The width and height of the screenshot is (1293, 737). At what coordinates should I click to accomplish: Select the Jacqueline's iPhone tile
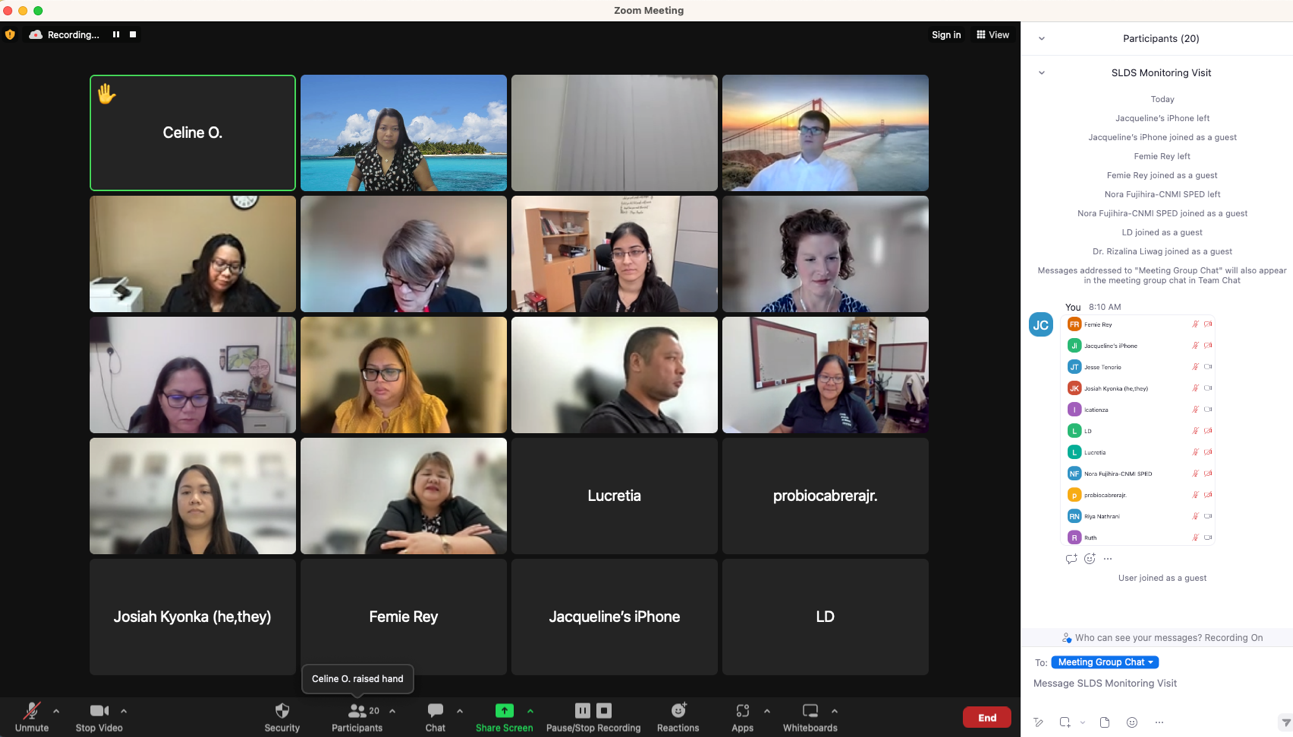point(614,617)
